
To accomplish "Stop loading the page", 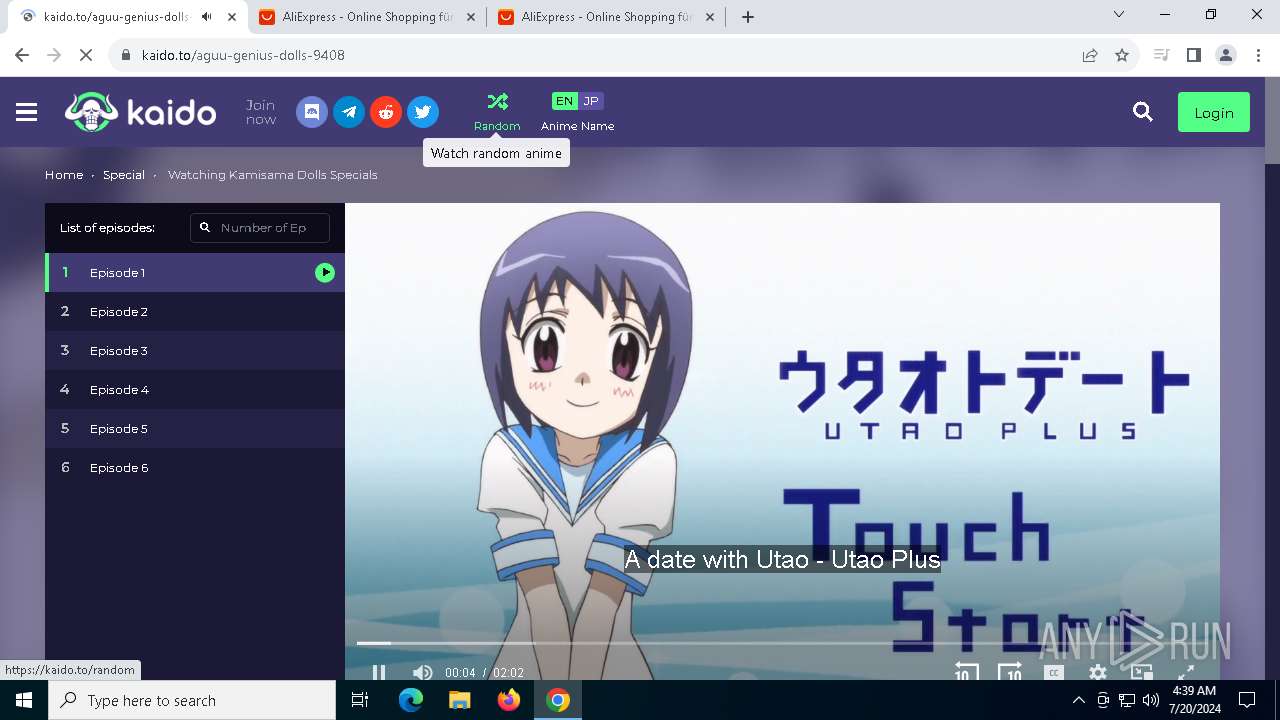I will 86,55.
